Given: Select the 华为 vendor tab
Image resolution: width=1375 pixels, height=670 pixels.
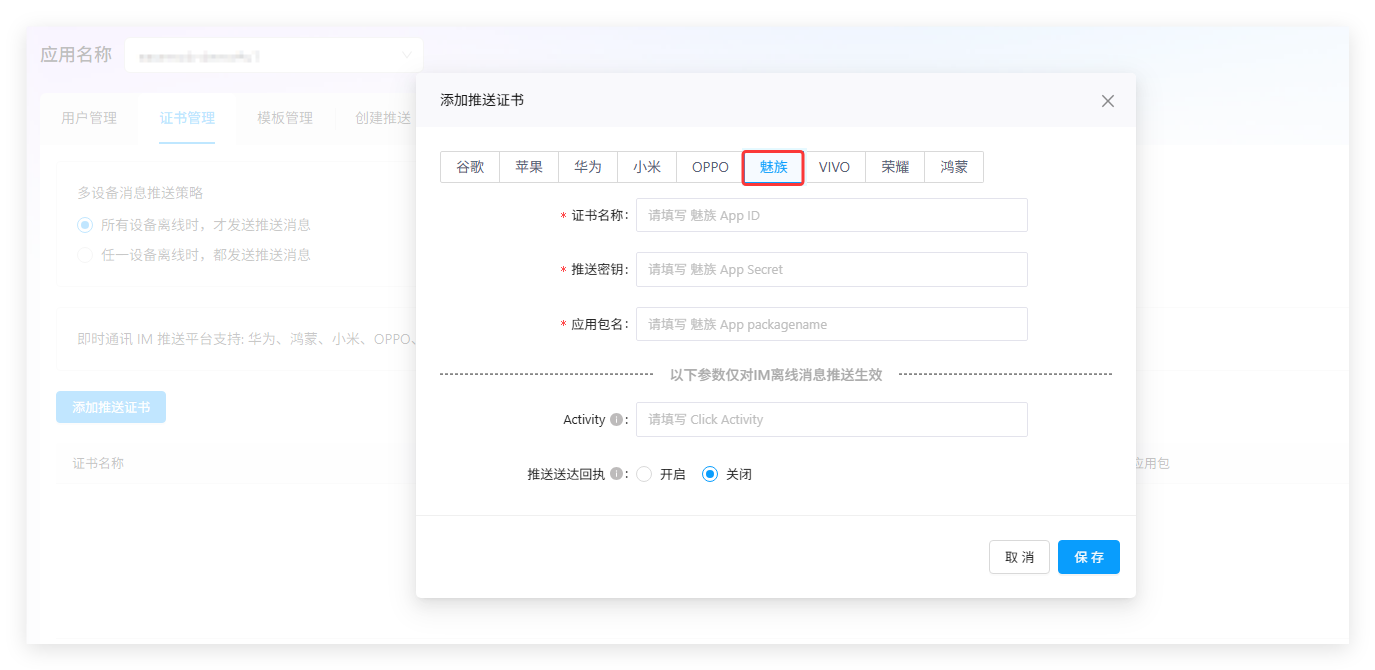Looking at the screenshot, I should pos(588,167).
